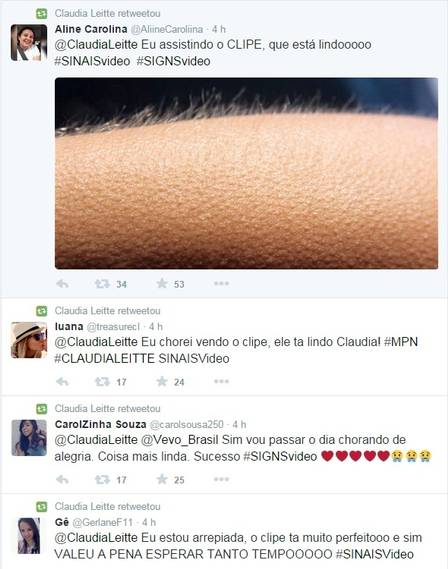This screenshot has width=448, height=569.
Task: Click the #SINAISvideo hashtag in Aline's tweet
Action: click(x=92, y=61)
